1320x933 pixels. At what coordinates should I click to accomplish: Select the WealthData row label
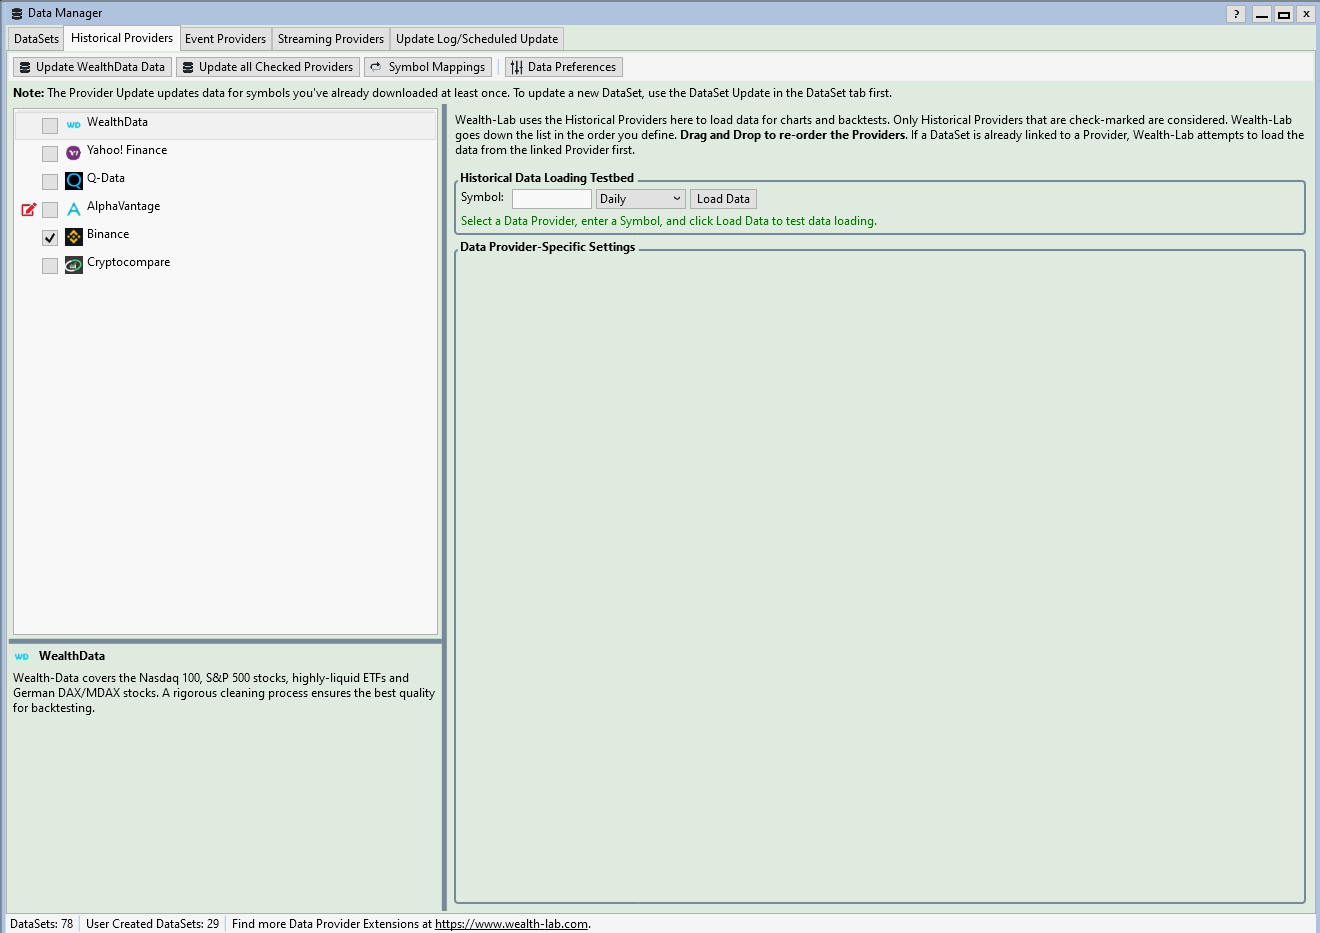pos(117,122)
